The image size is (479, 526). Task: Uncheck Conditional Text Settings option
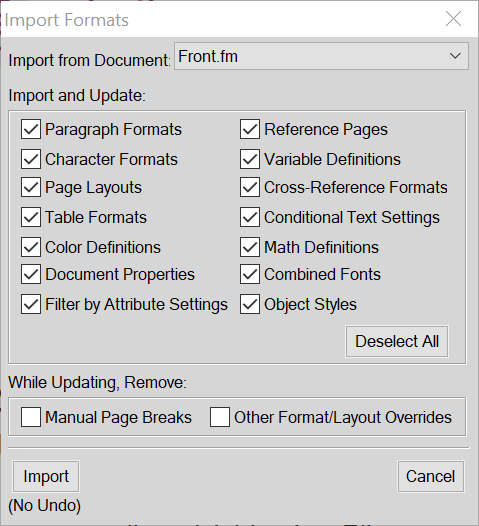click(250, 217)
